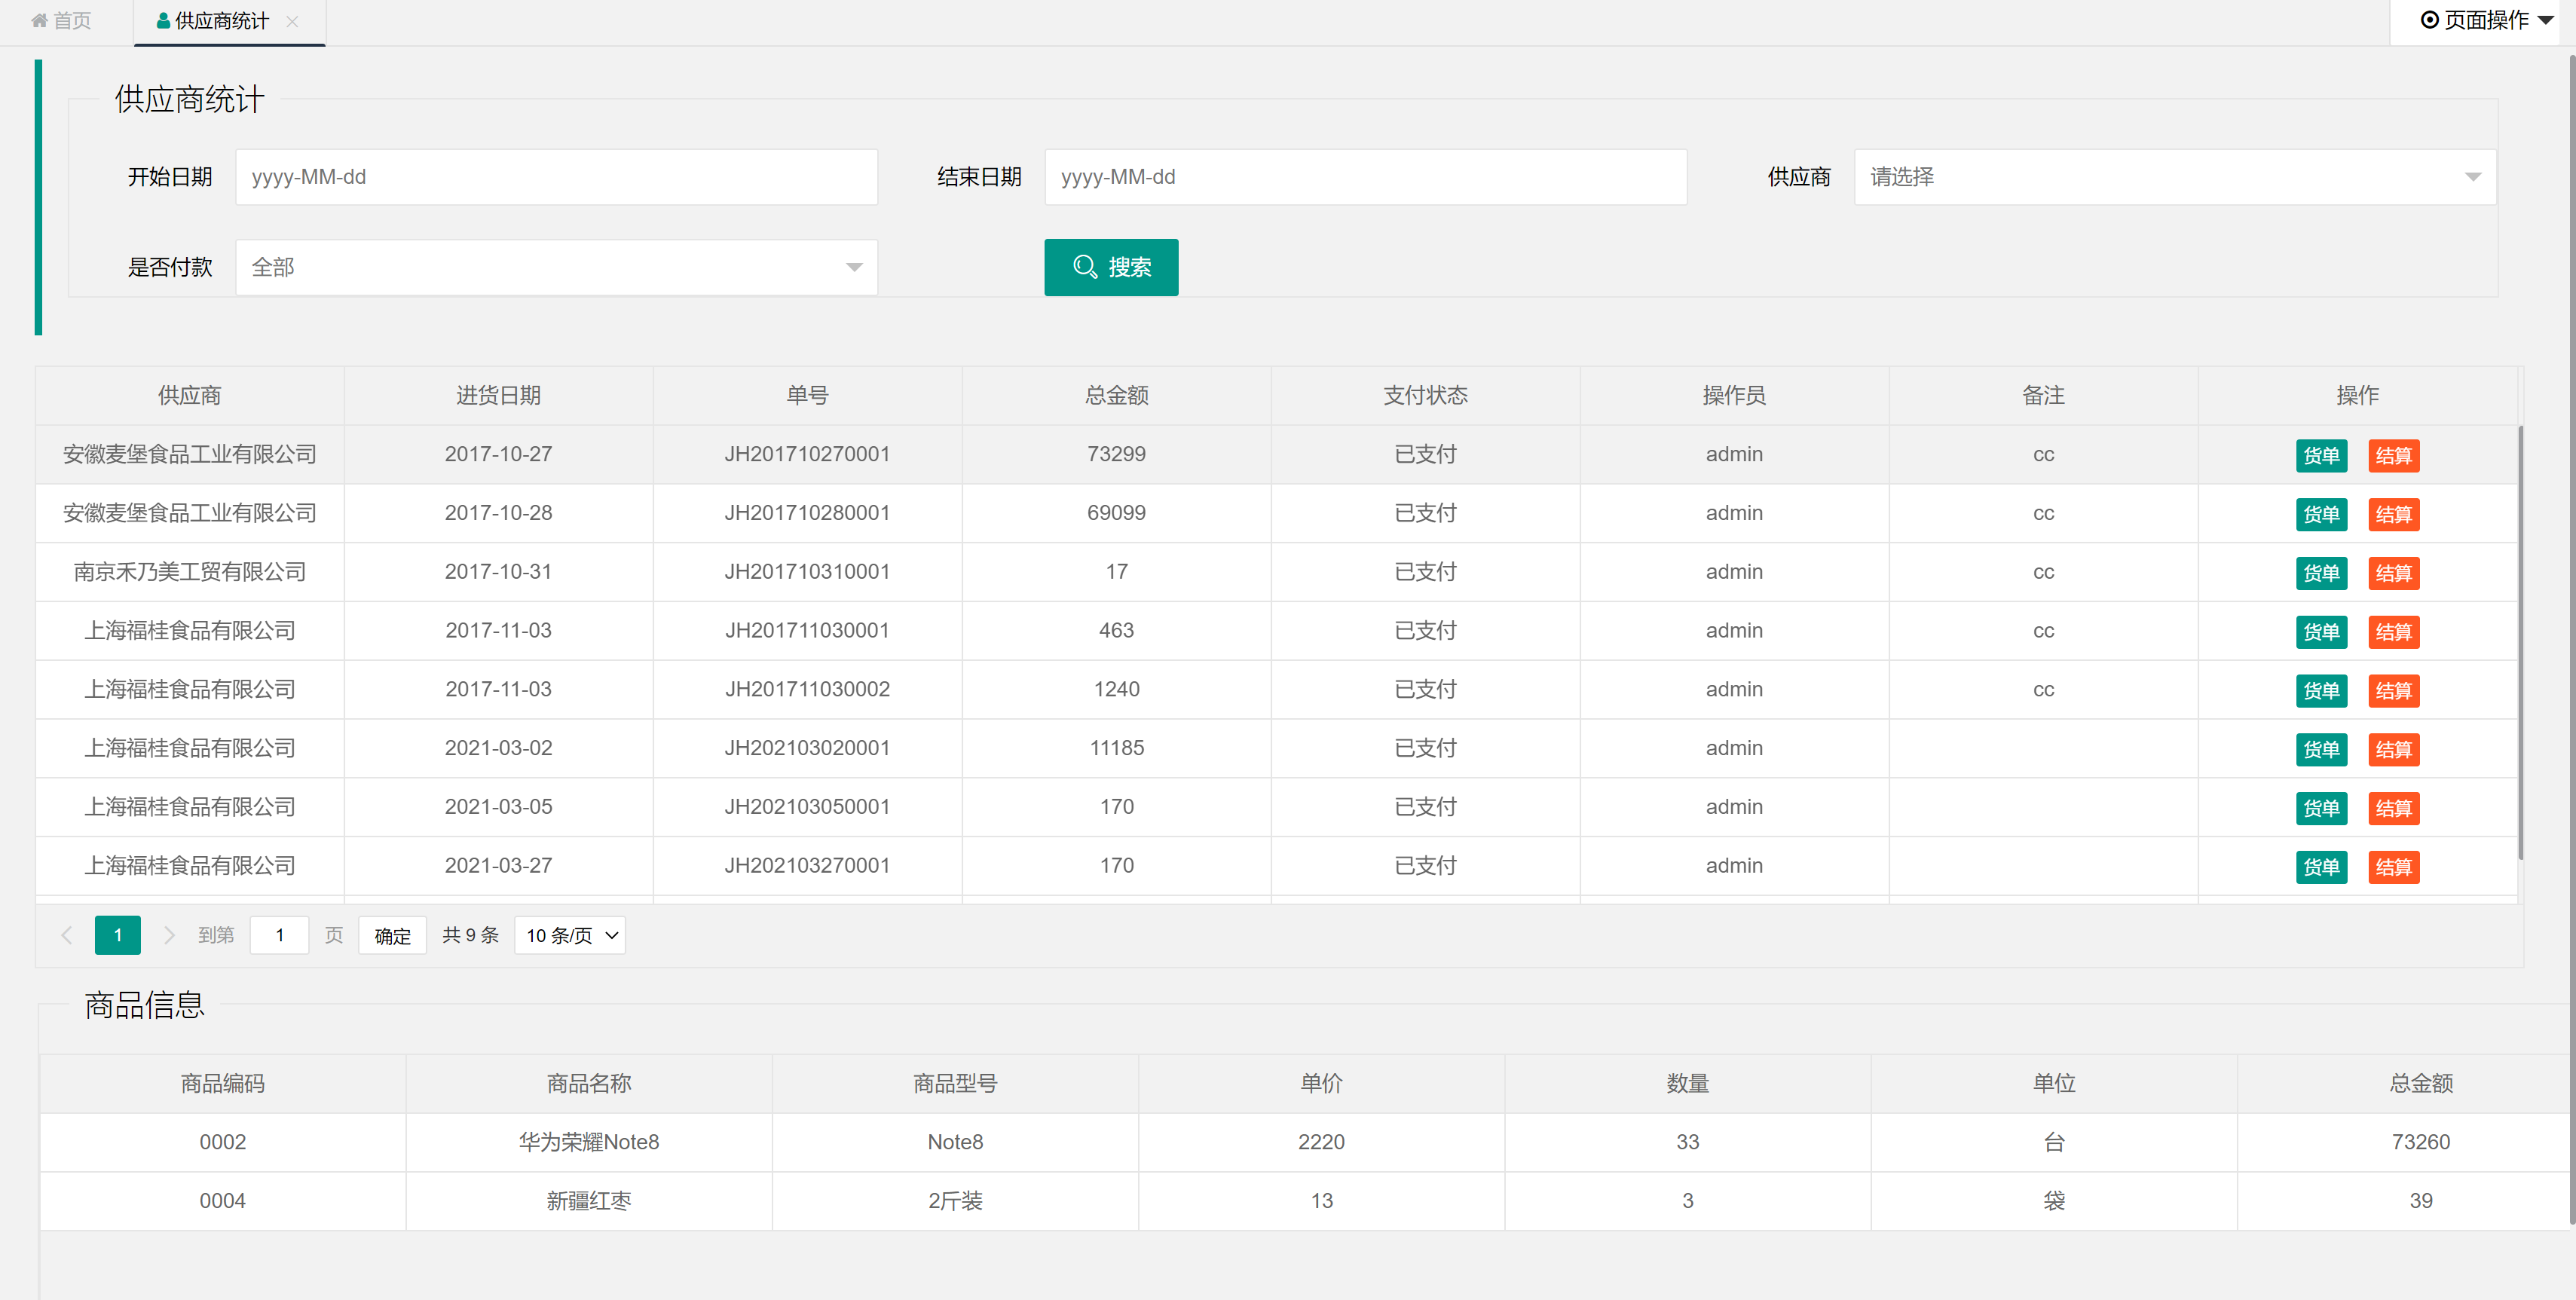
Task: Select the product row 华为荣耀Note8
Action: 1304,1142
